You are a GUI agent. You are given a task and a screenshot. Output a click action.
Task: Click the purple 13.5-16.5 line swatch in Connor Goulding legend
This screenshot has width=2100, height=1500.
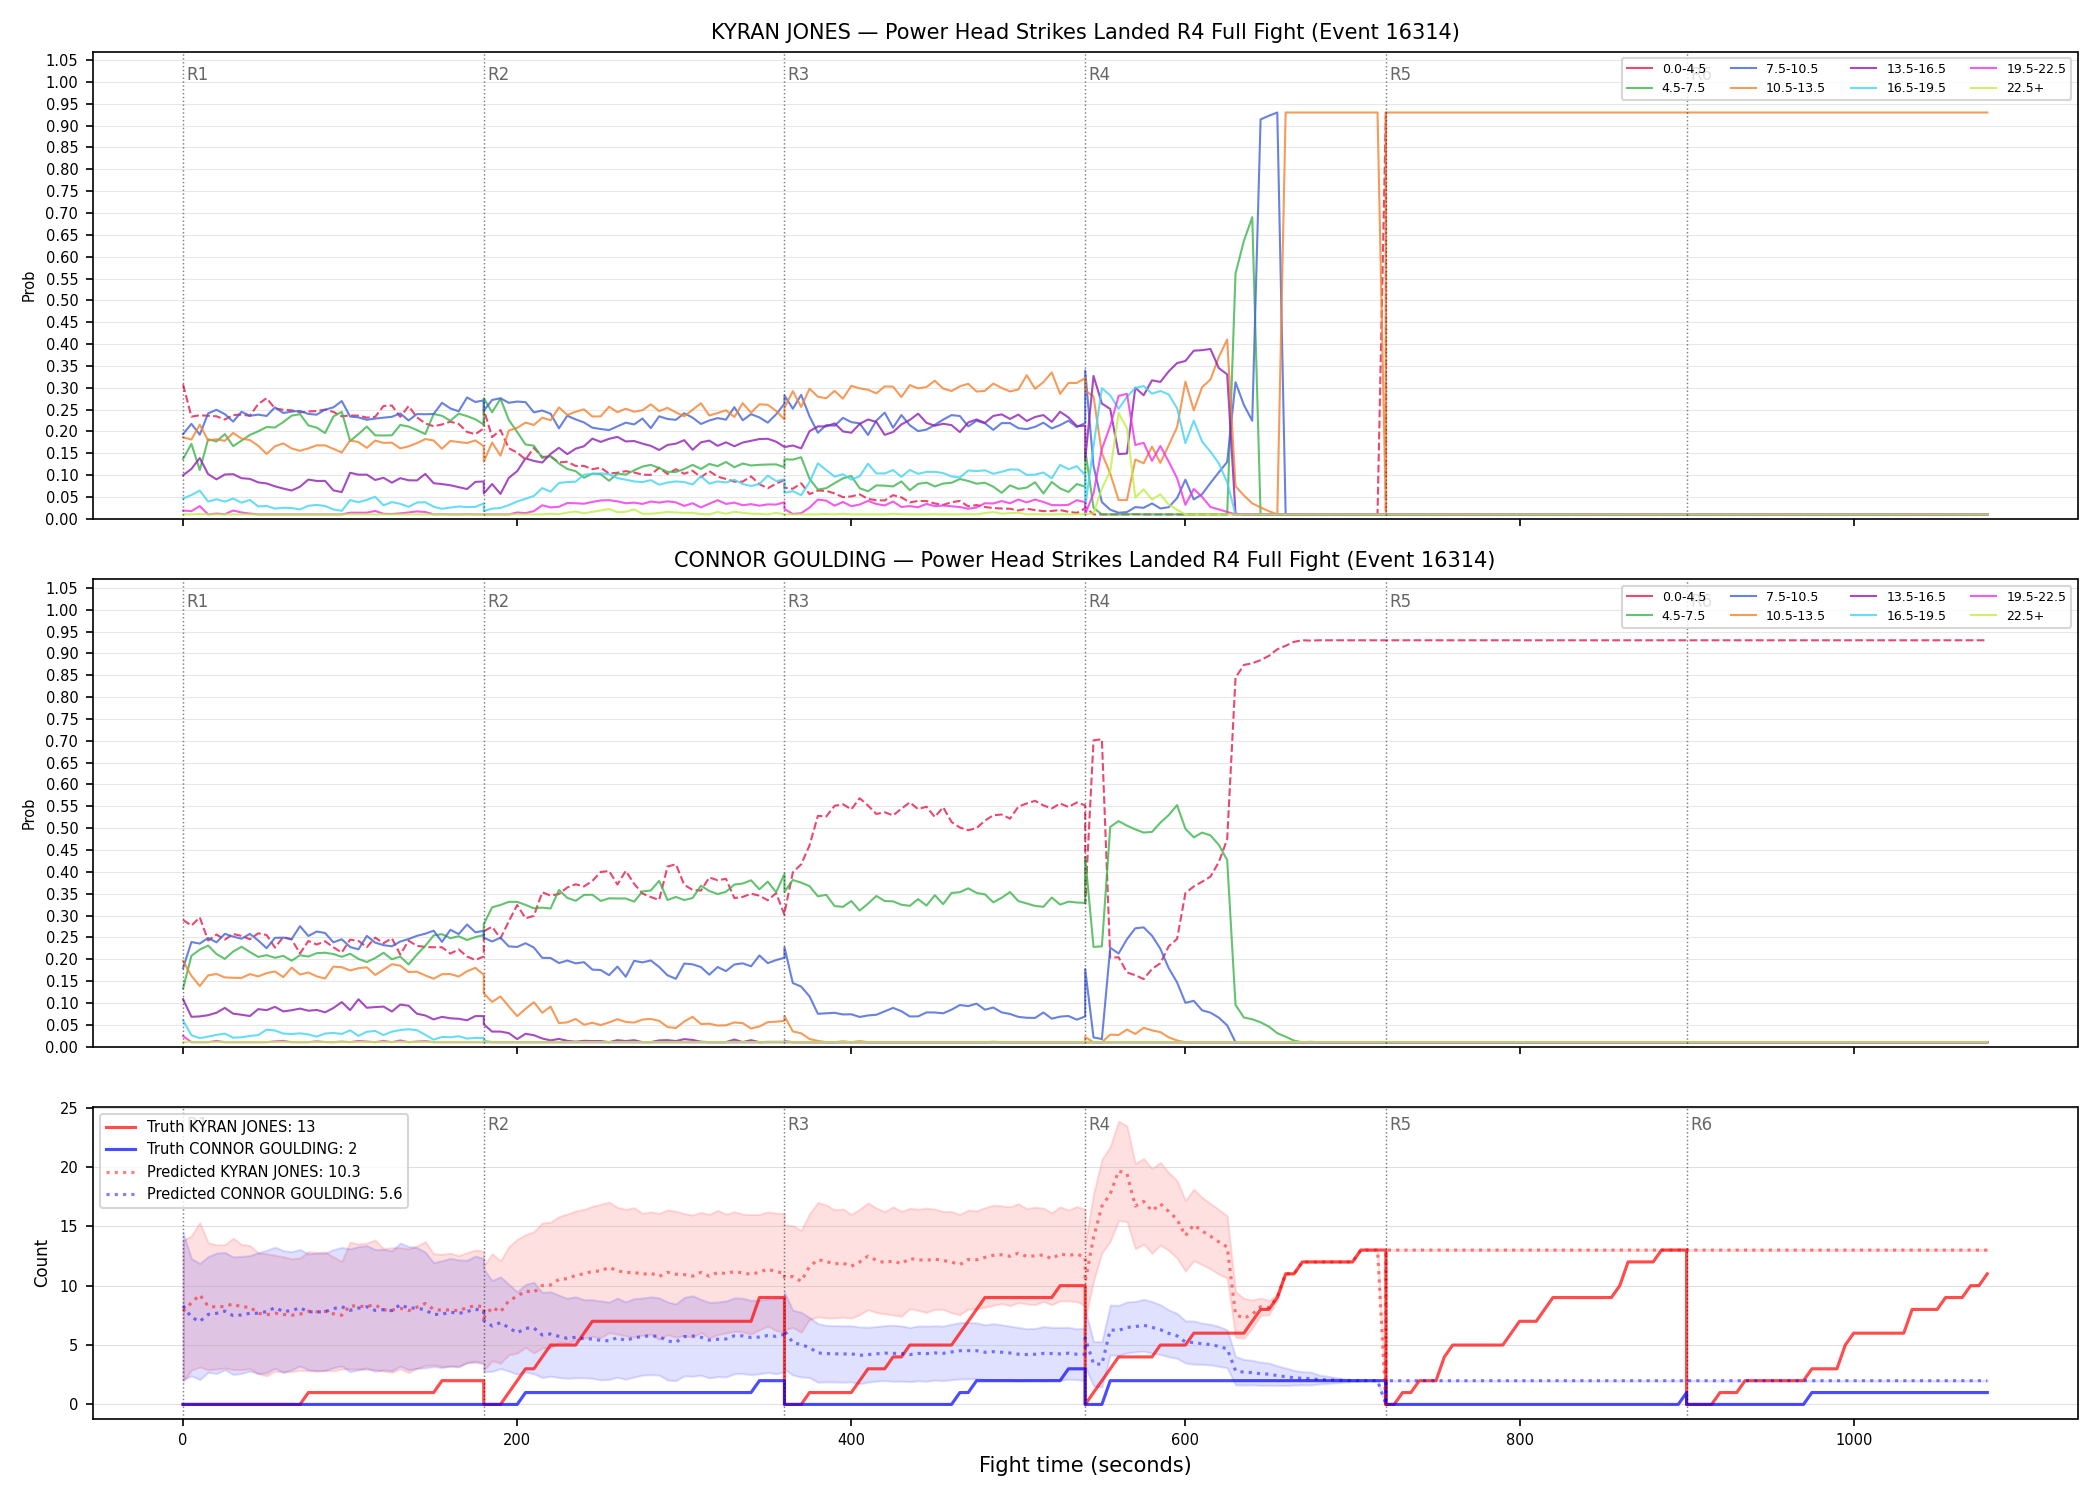pos(1864,597)
